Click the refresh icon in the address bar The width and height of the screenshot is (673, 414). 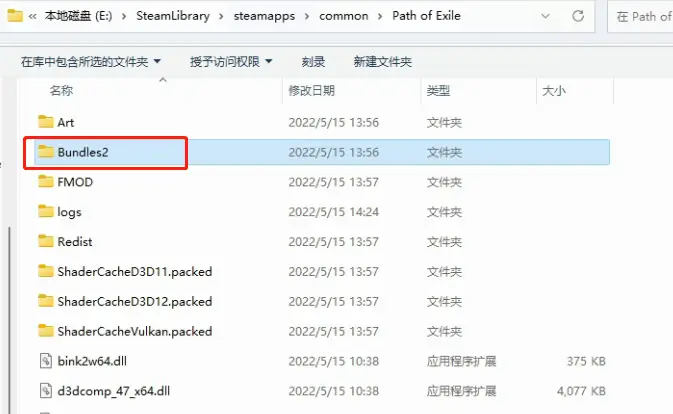point(578,16)
